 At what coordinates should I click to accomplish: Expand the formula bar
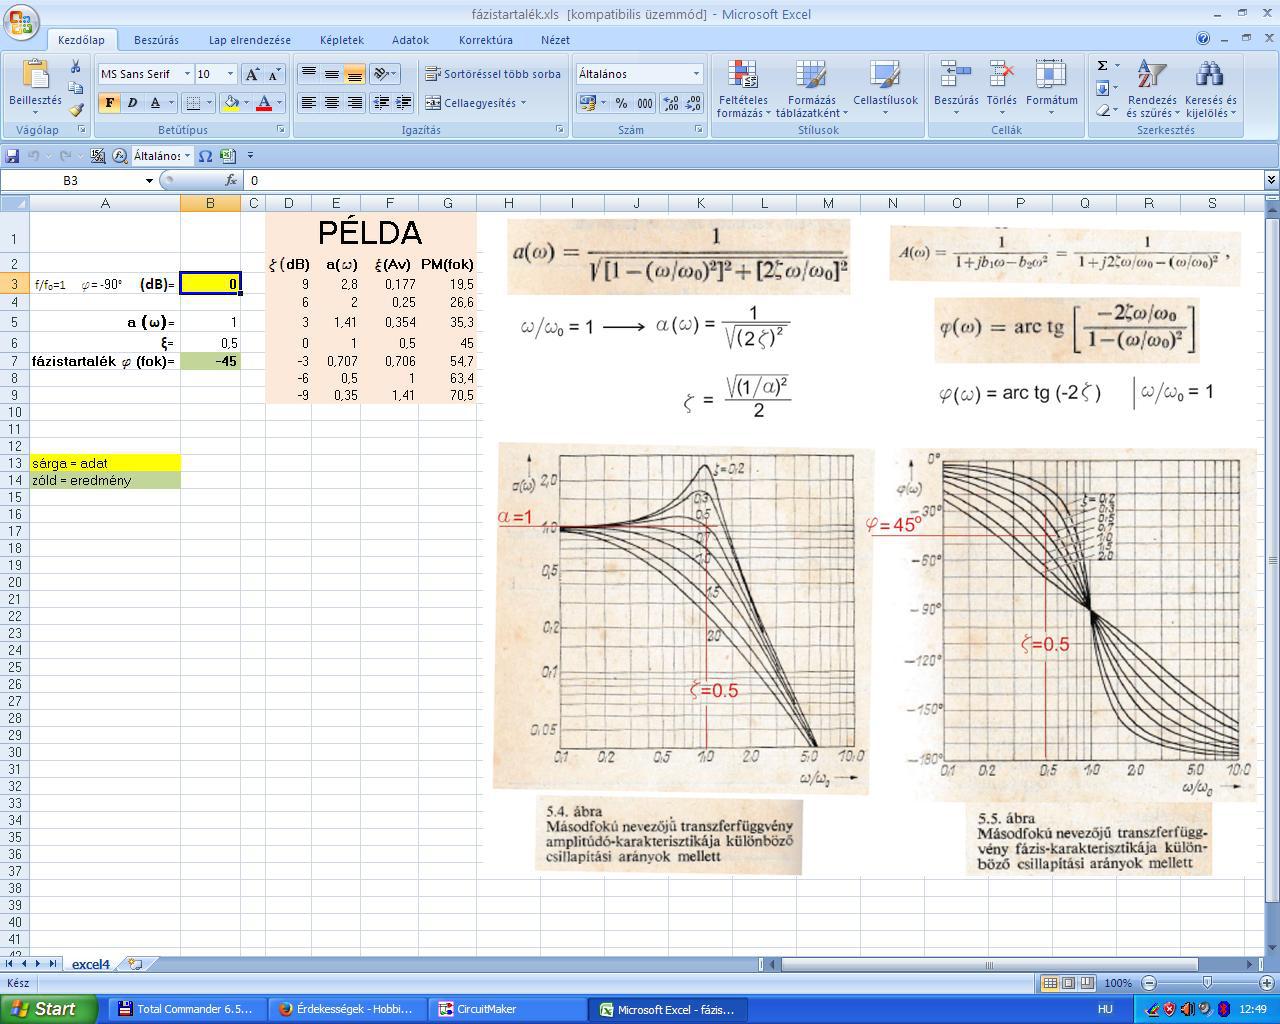(x=1271, y=180)
